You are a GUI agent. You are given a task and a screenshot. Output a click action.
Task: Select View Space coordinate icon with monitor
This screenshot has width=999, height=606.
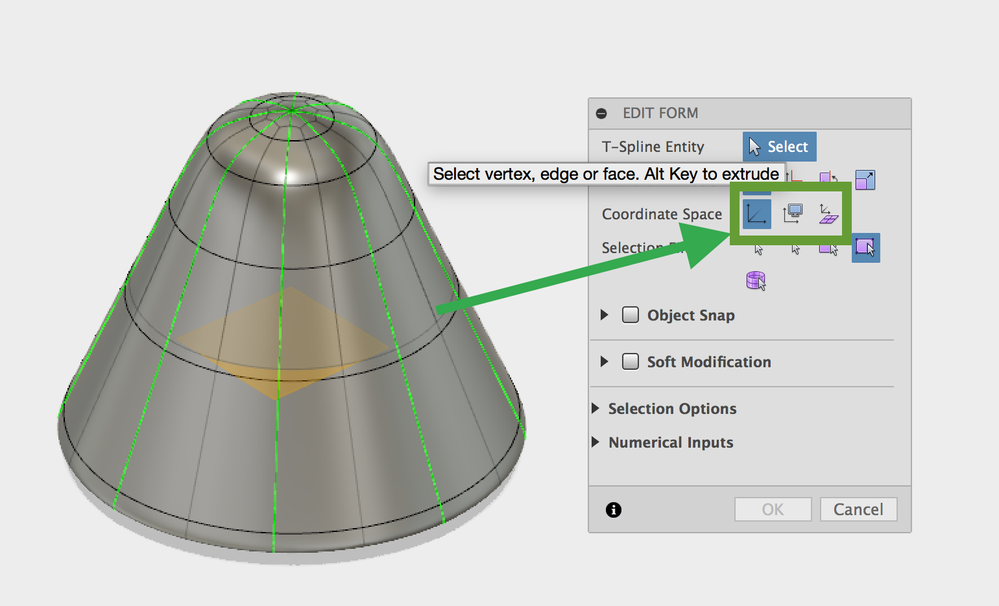pyautogui.click(x=793, y=213)
